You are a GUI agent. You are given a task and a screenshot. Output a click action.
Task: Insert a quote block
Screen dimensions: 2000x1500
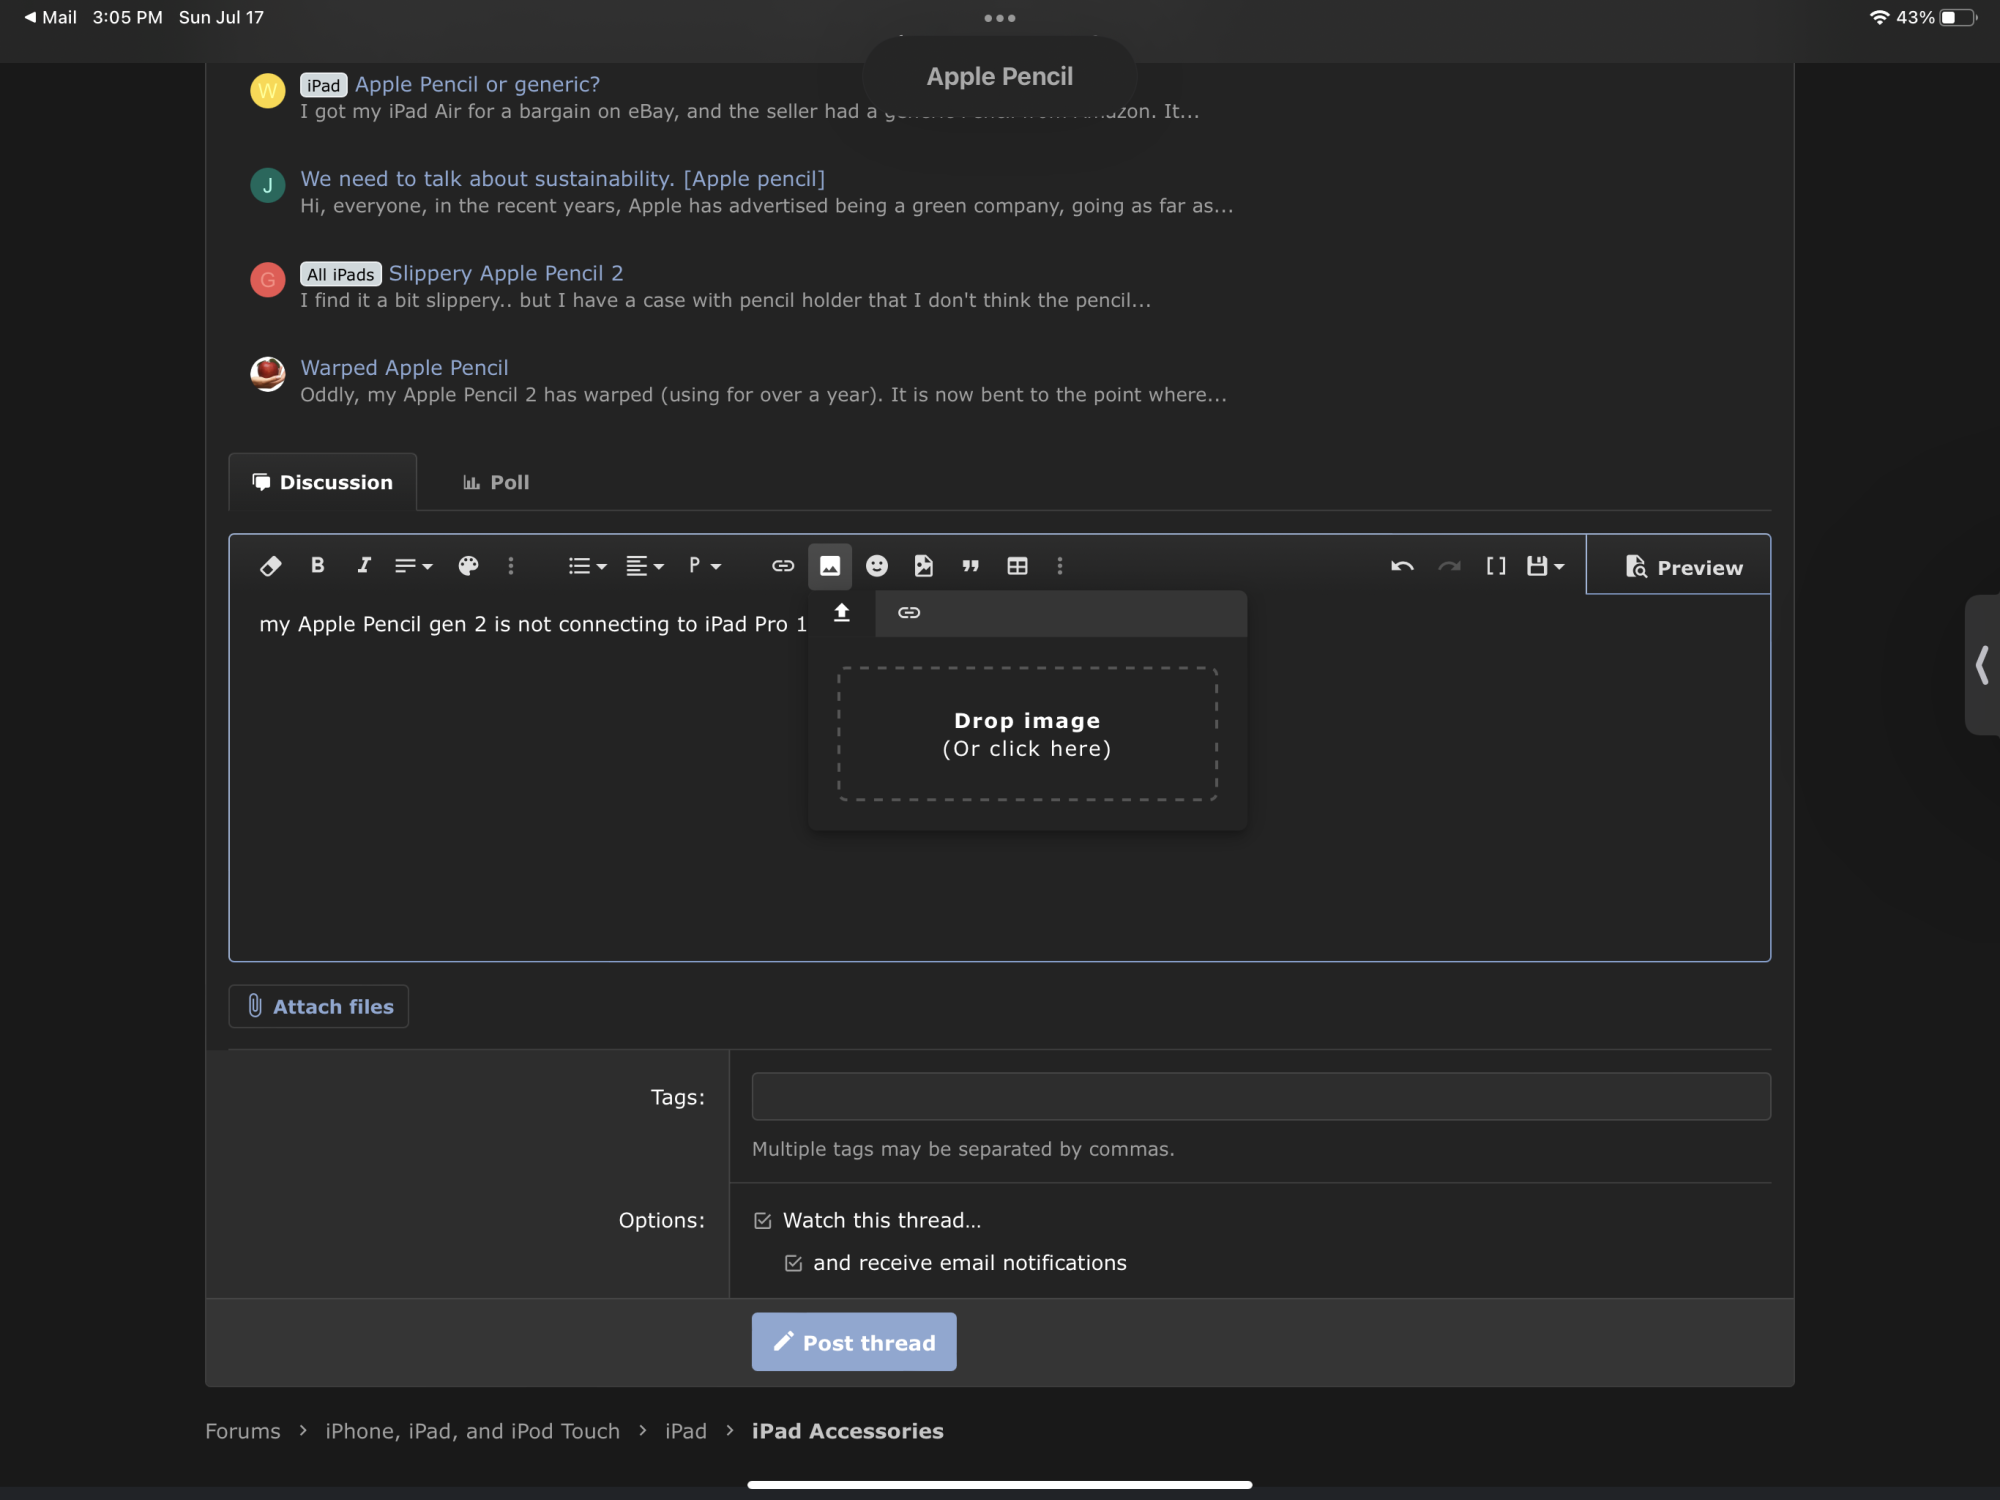pyautogui.click(x=970, y=566)
